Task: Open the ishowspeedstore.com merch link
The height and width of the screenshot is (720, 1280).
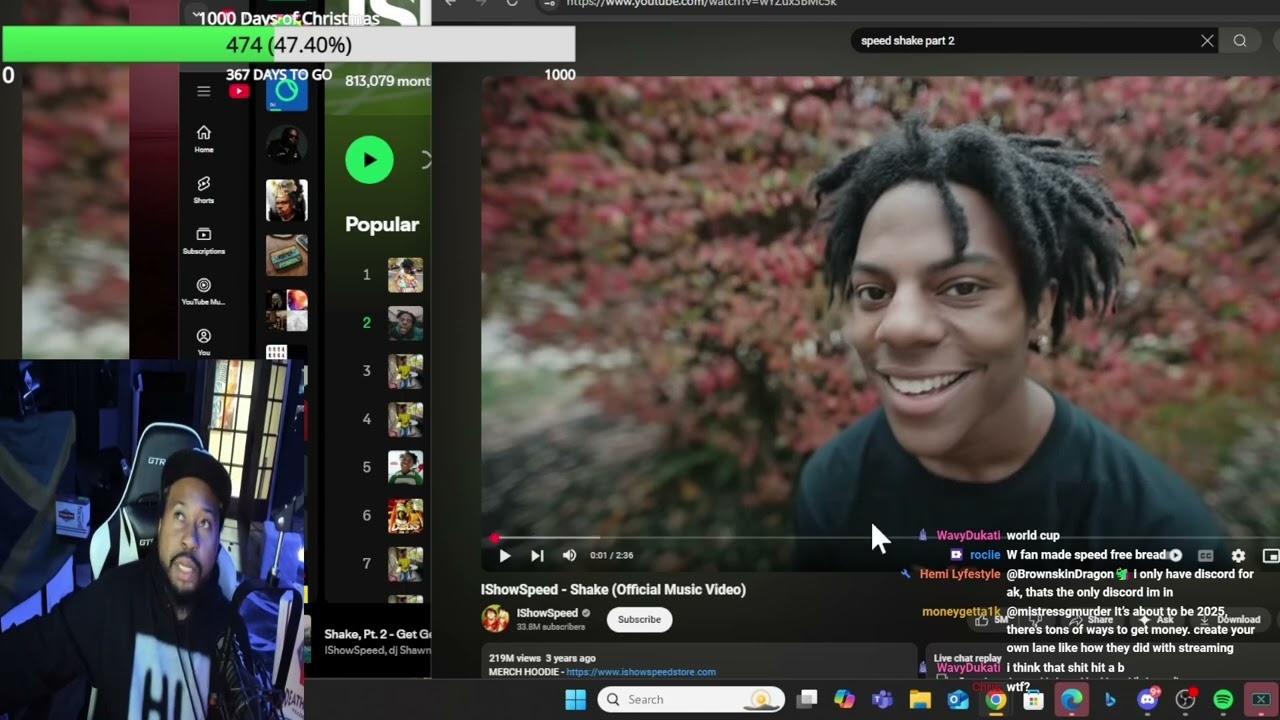Action: click(x=641, y=672)
